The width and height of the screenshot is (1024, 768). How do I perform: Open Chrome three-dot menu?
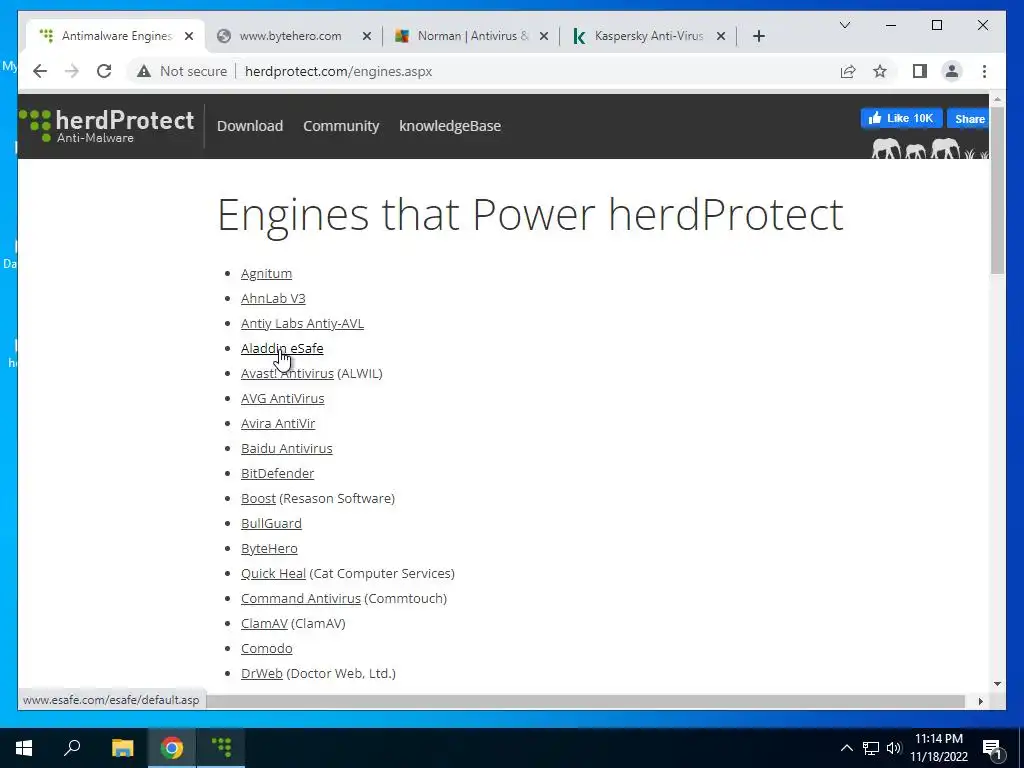[x=984, y=71]
